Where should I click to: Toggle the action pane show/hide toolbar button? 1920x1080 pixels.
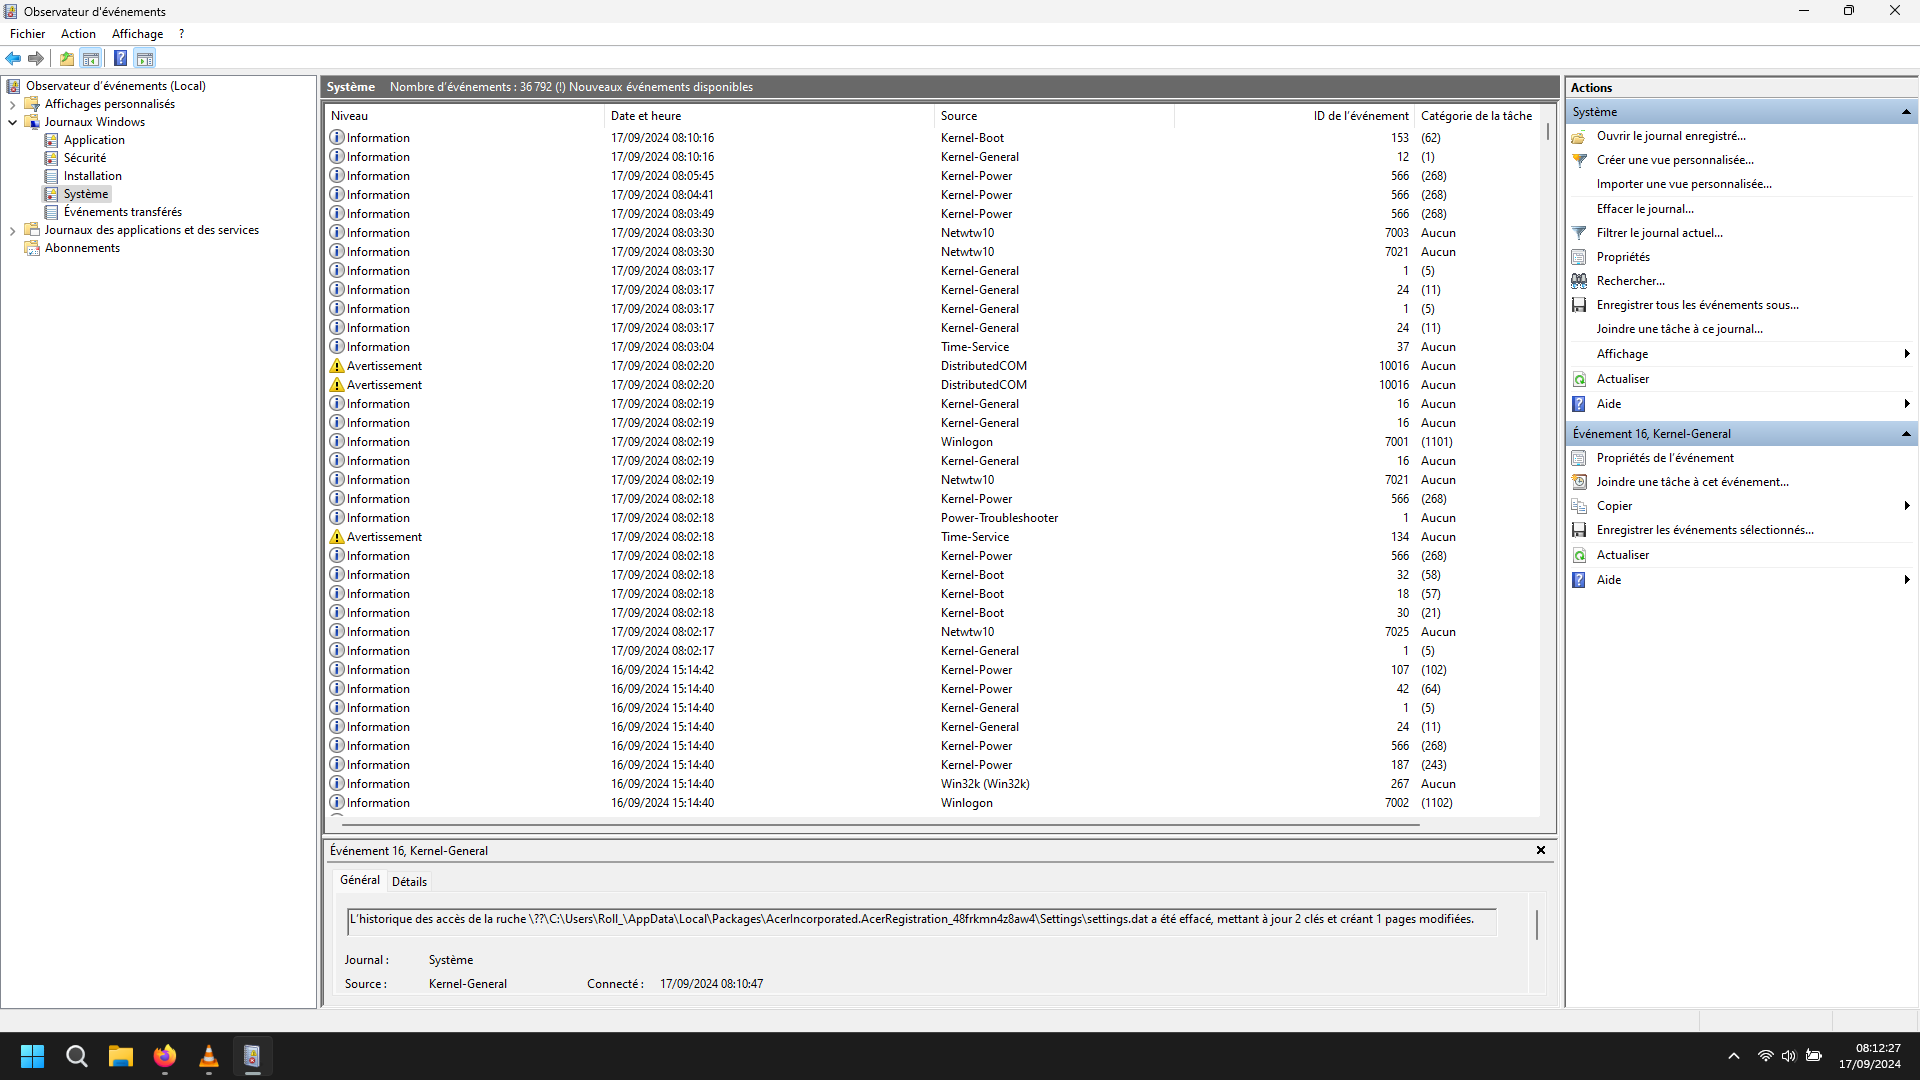coord(145,58)
